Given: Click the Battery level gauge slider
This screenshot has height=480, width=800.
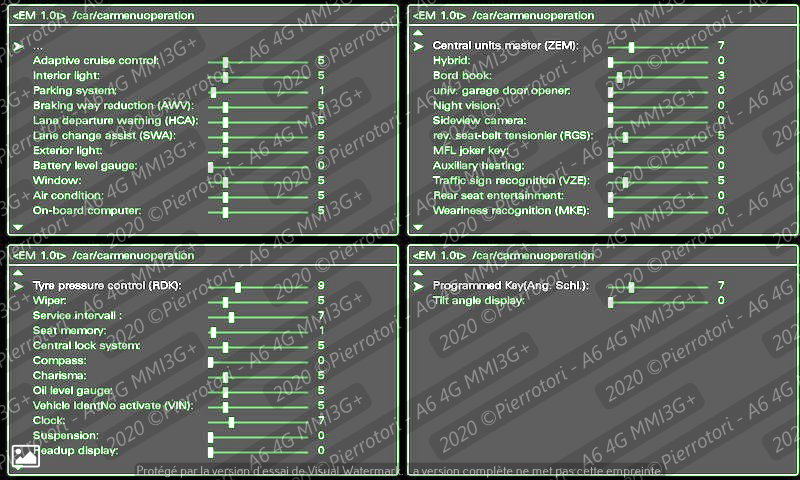Looking at the screenshot, I should coord(210,166).
